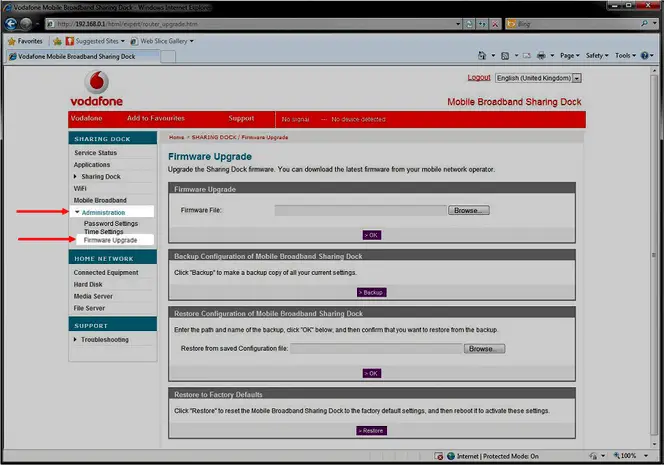Expand the Sharing Dock submenu in sidebar

(x=75, y=176)
